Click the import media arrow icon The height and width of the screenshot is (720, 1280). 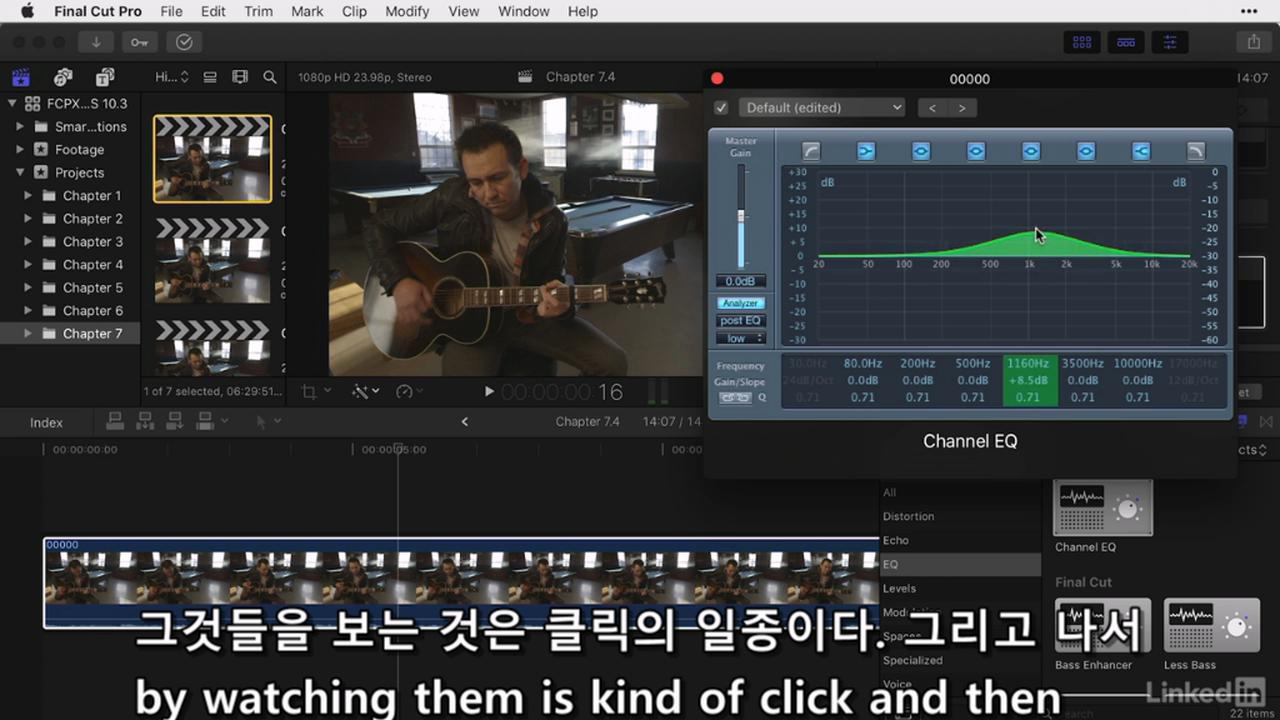pos(96,42)
